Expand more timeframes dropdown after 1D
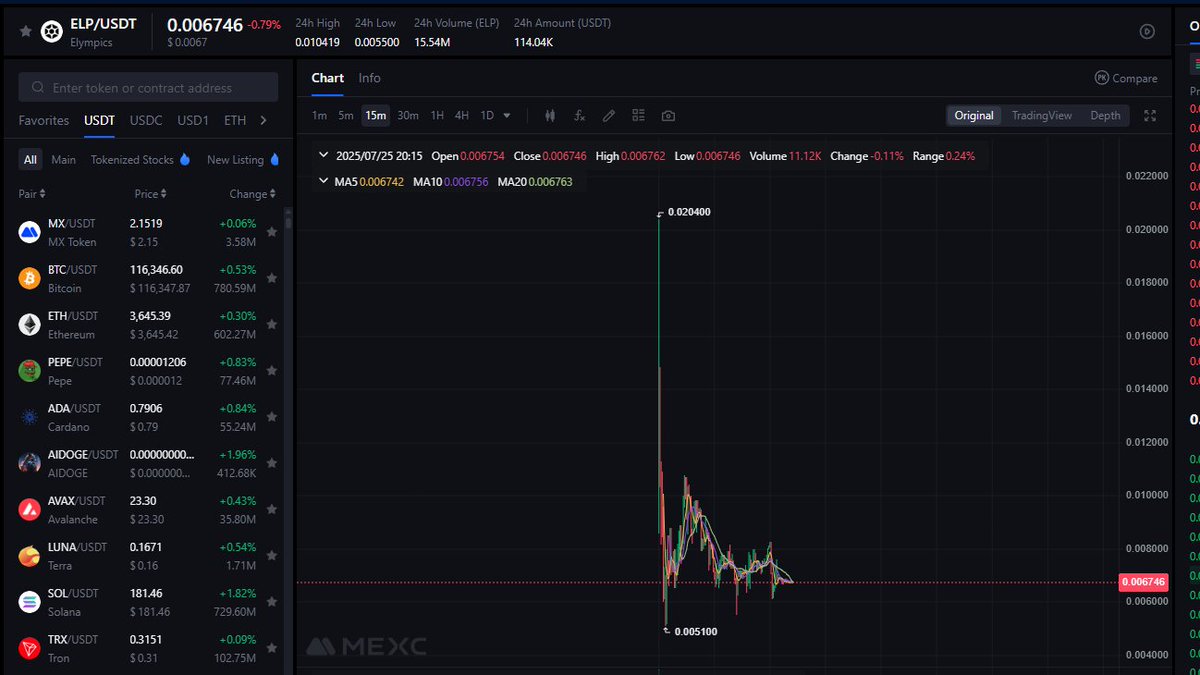Image resolution: width=1200 pixels, height=675 pixels. click(507, 116)
